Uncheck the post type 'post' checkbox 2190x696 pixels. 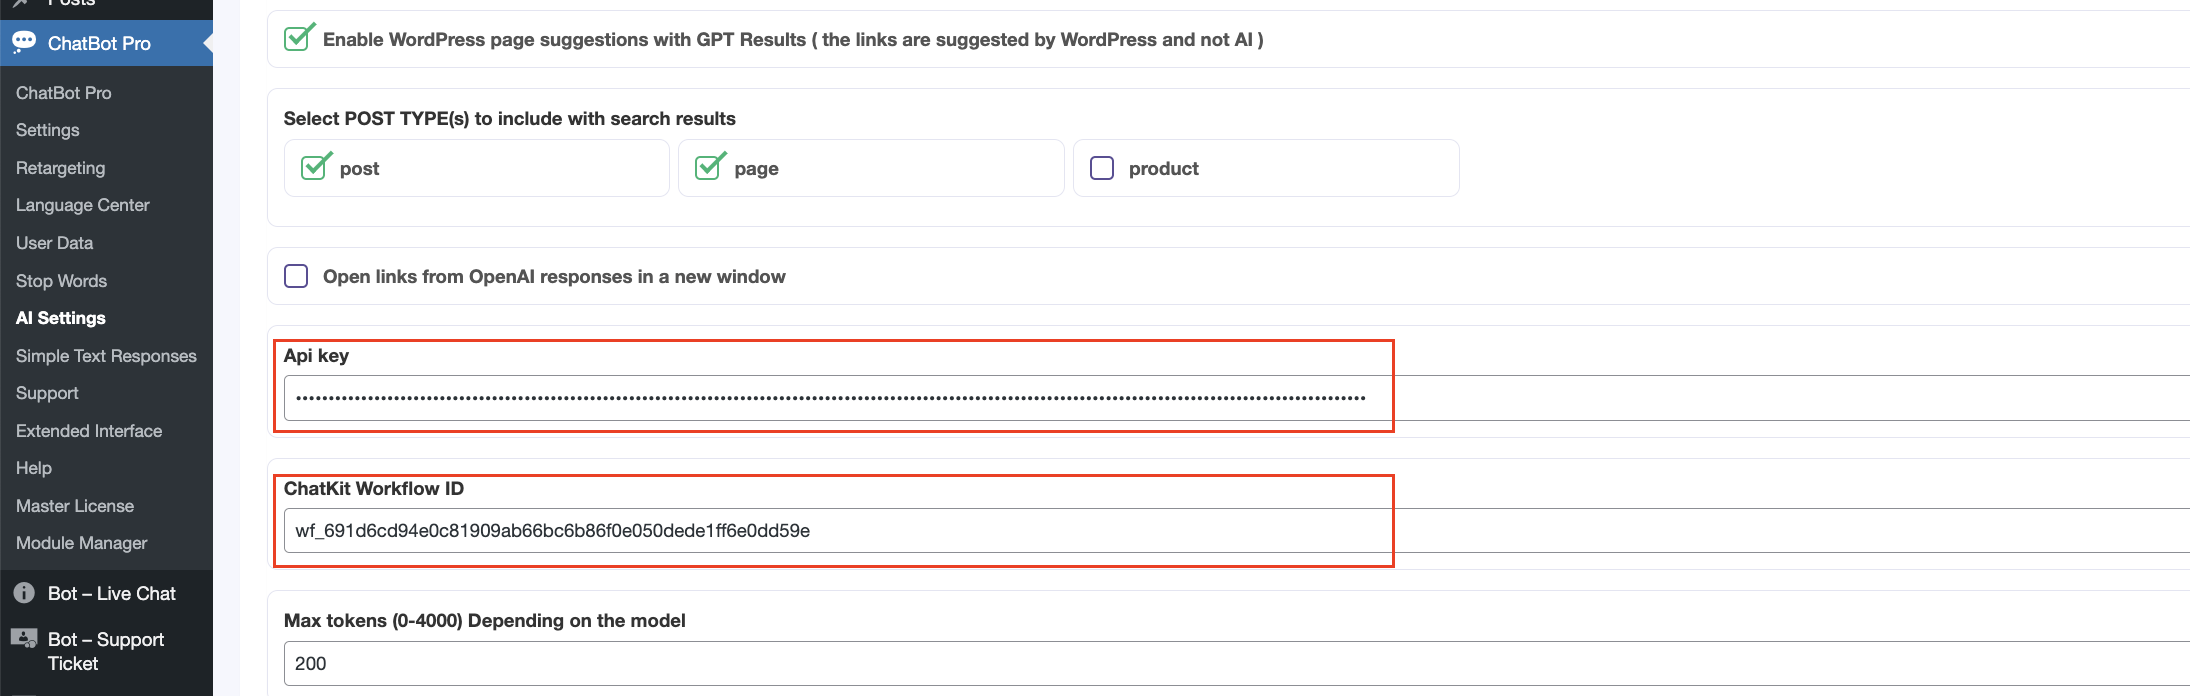coord(315,167)
